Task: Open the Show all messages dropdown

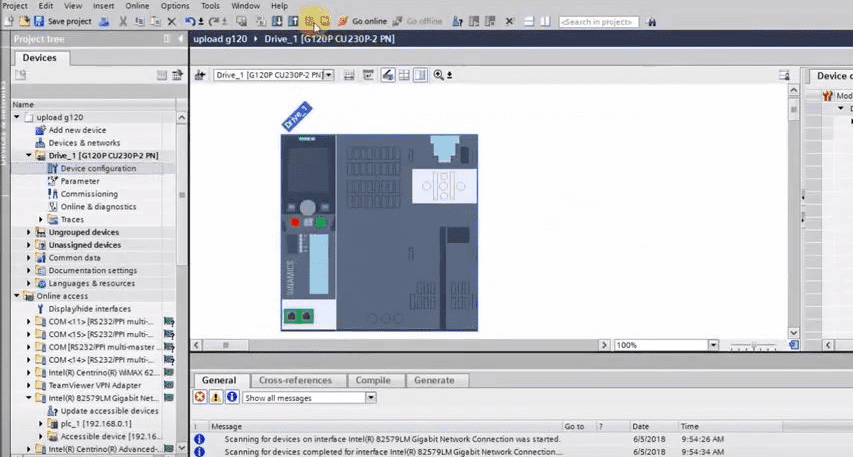Action: pos(370,398)
